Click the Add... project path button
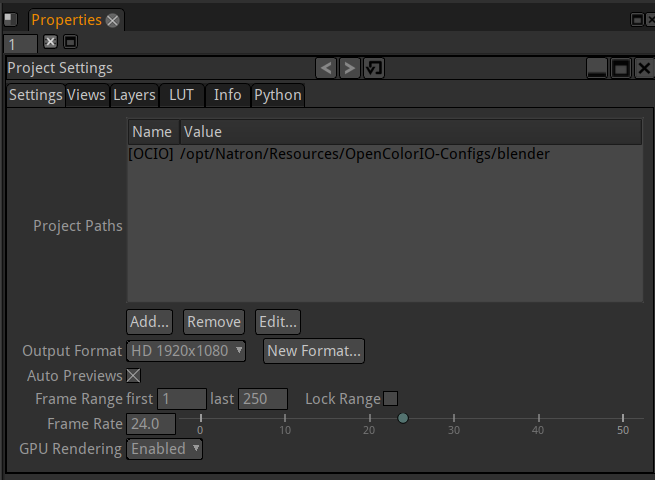655x480 pixels. pyautogui.click(x=150, y=321)
